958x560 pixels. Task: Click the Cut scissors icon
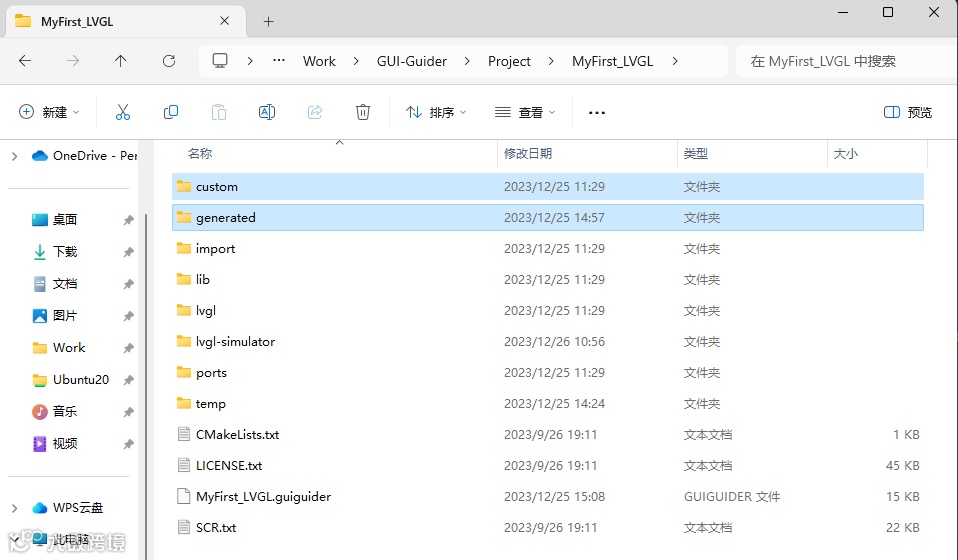tap(123, 112)
